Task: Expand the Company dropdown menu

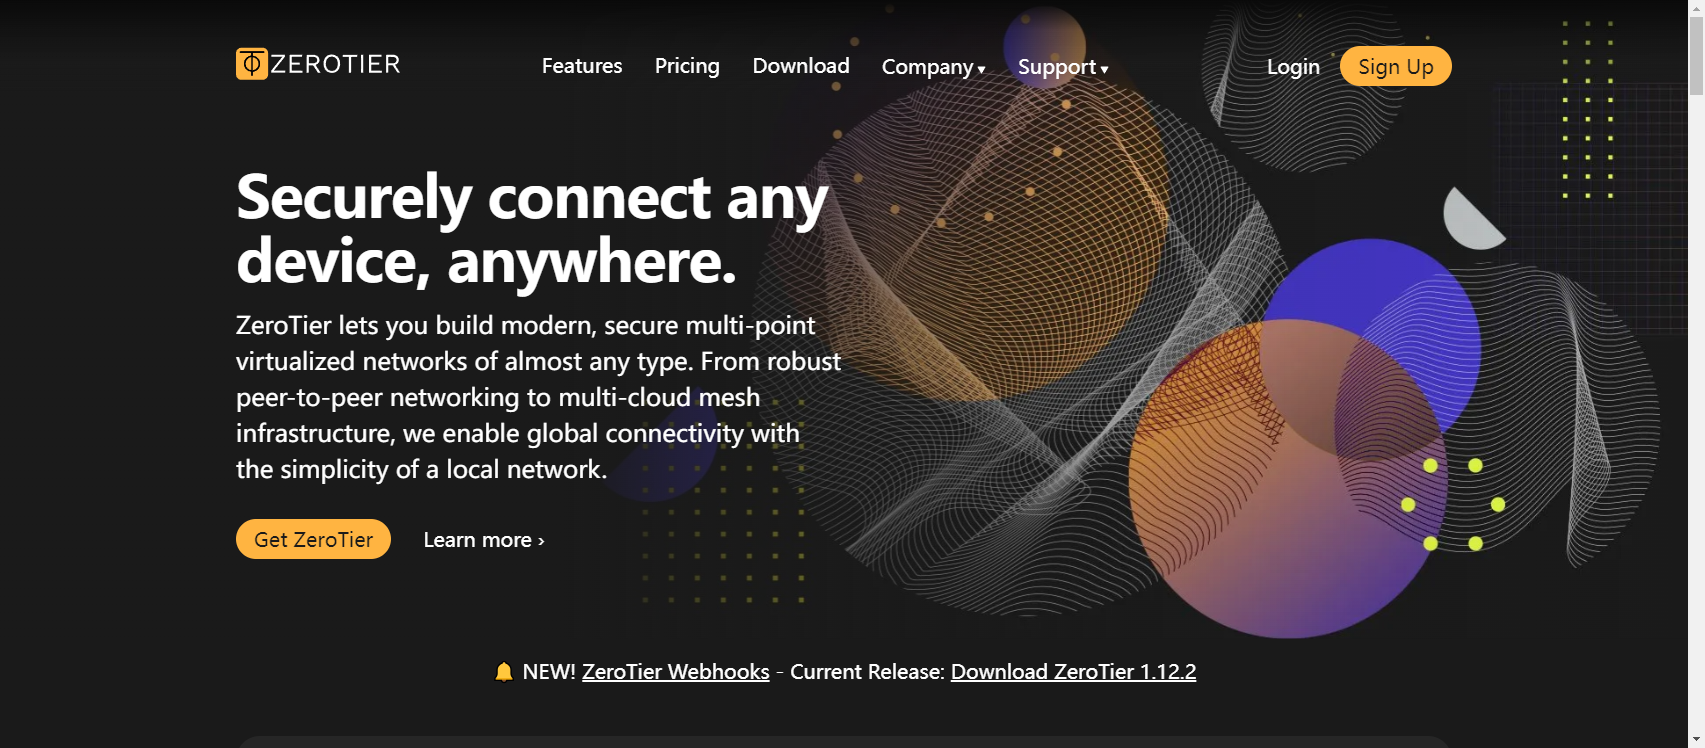Action: [x=933, y=67]
